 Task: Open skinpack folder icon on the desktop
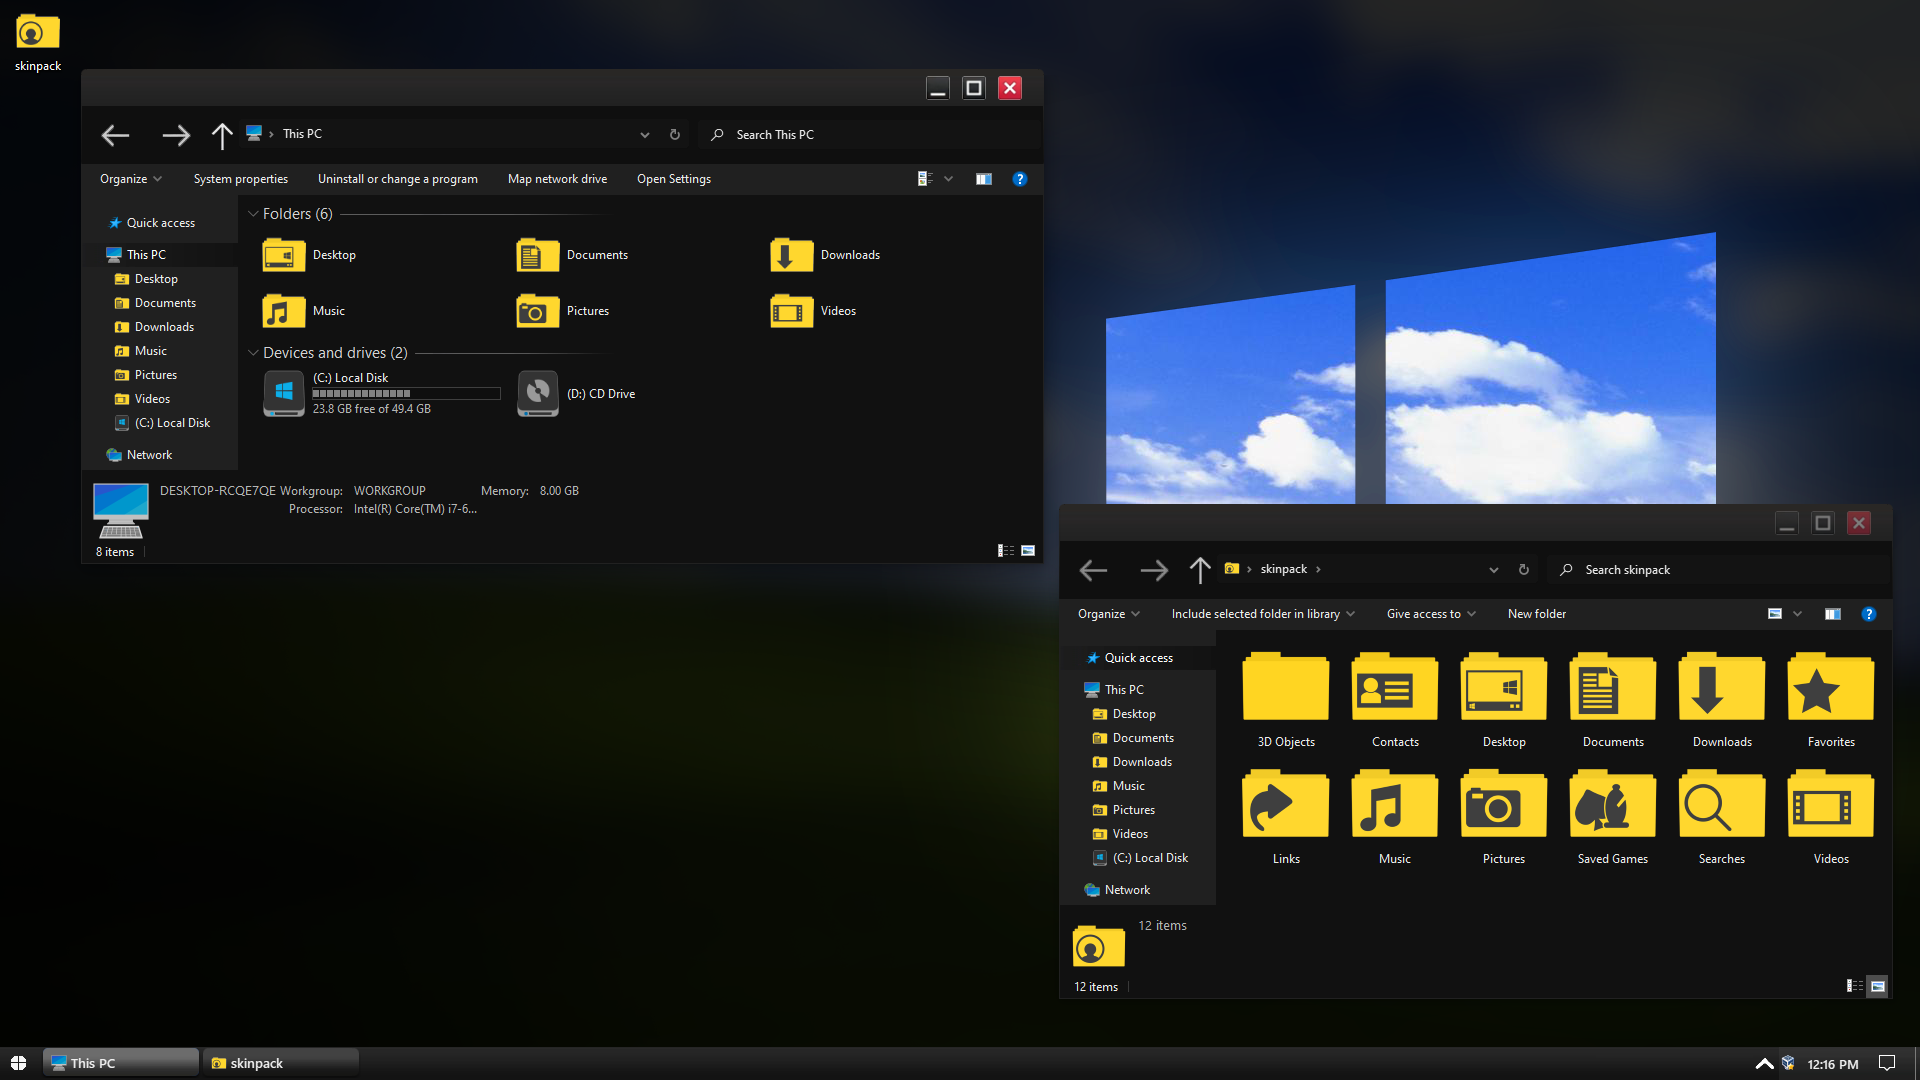tap(38, 33)
